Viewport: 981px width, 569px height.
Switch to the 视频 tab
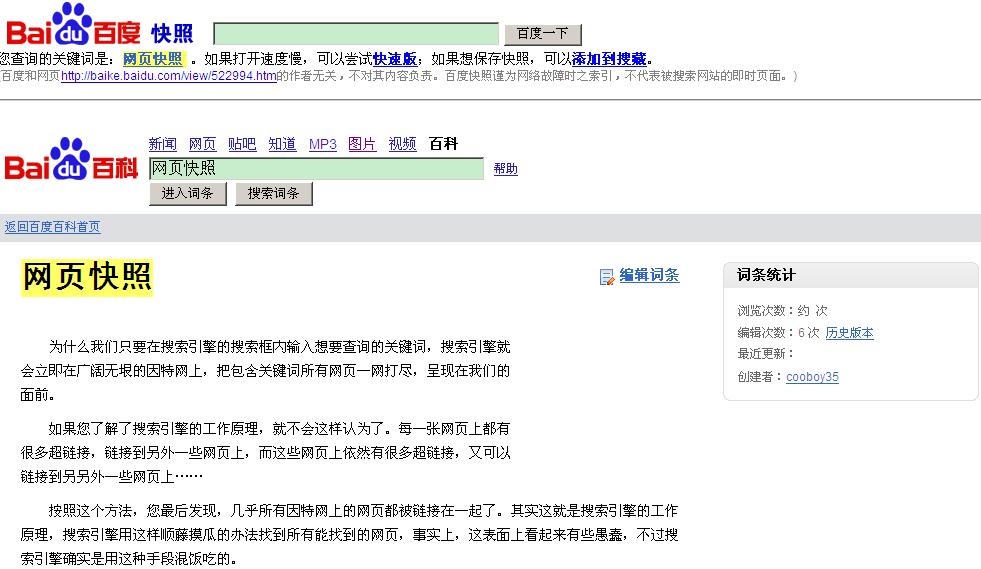[402, 144]
